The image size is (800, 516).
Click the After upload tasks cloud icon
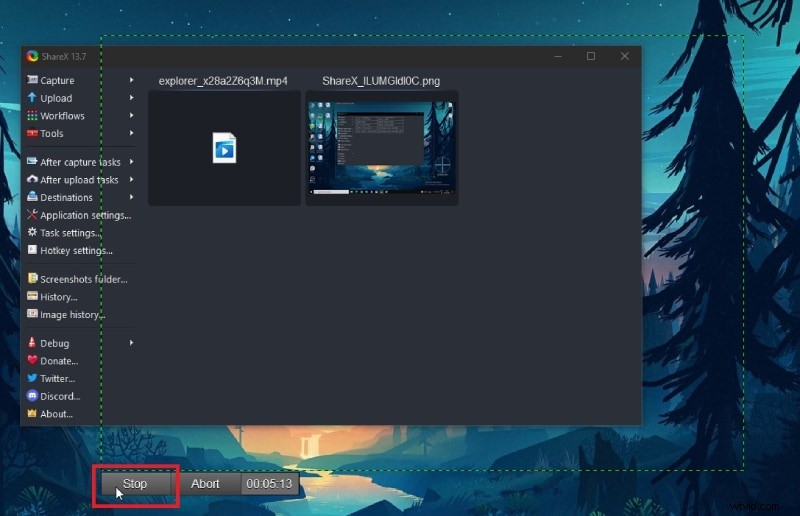[32, 179]
